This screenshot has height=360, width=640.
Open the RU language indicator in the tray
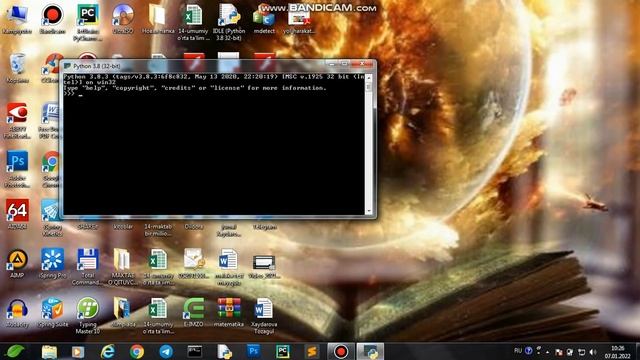tap(518, 351)
